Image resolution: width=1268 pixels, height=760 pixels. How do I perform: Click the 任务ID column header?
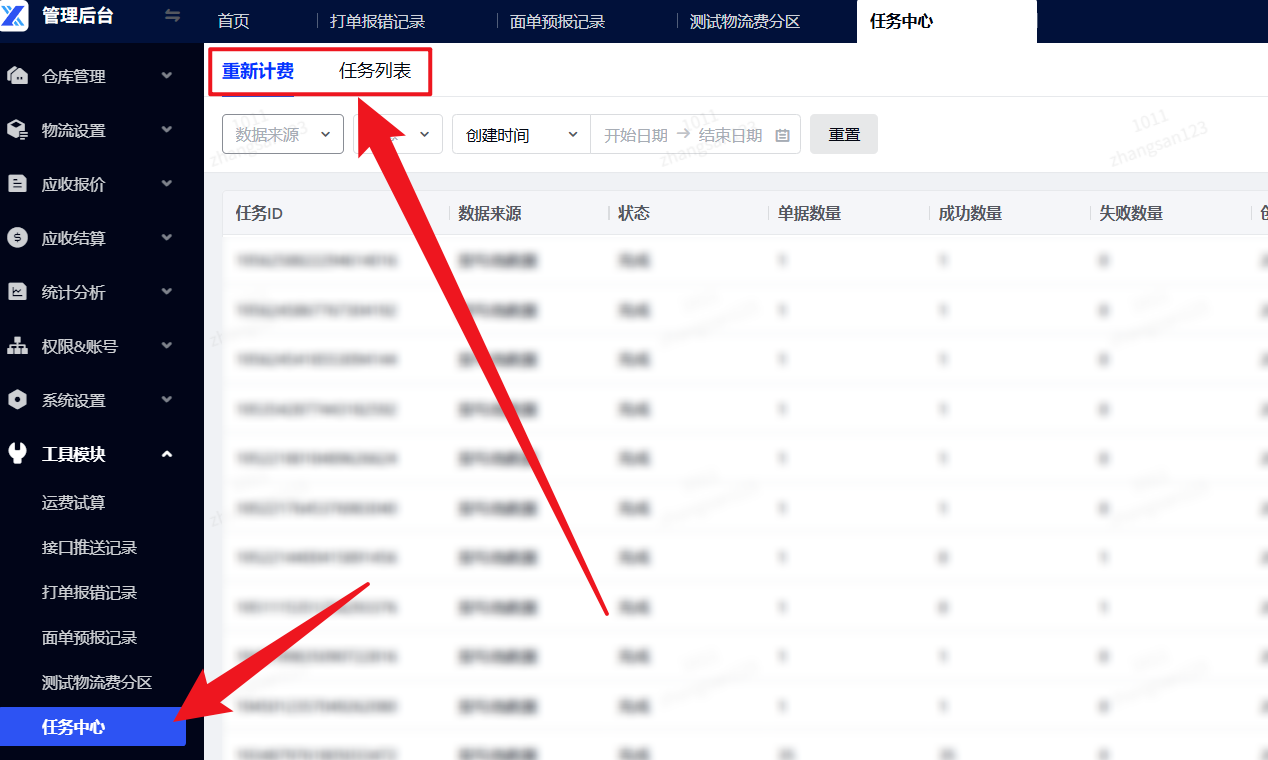(259, 213)
